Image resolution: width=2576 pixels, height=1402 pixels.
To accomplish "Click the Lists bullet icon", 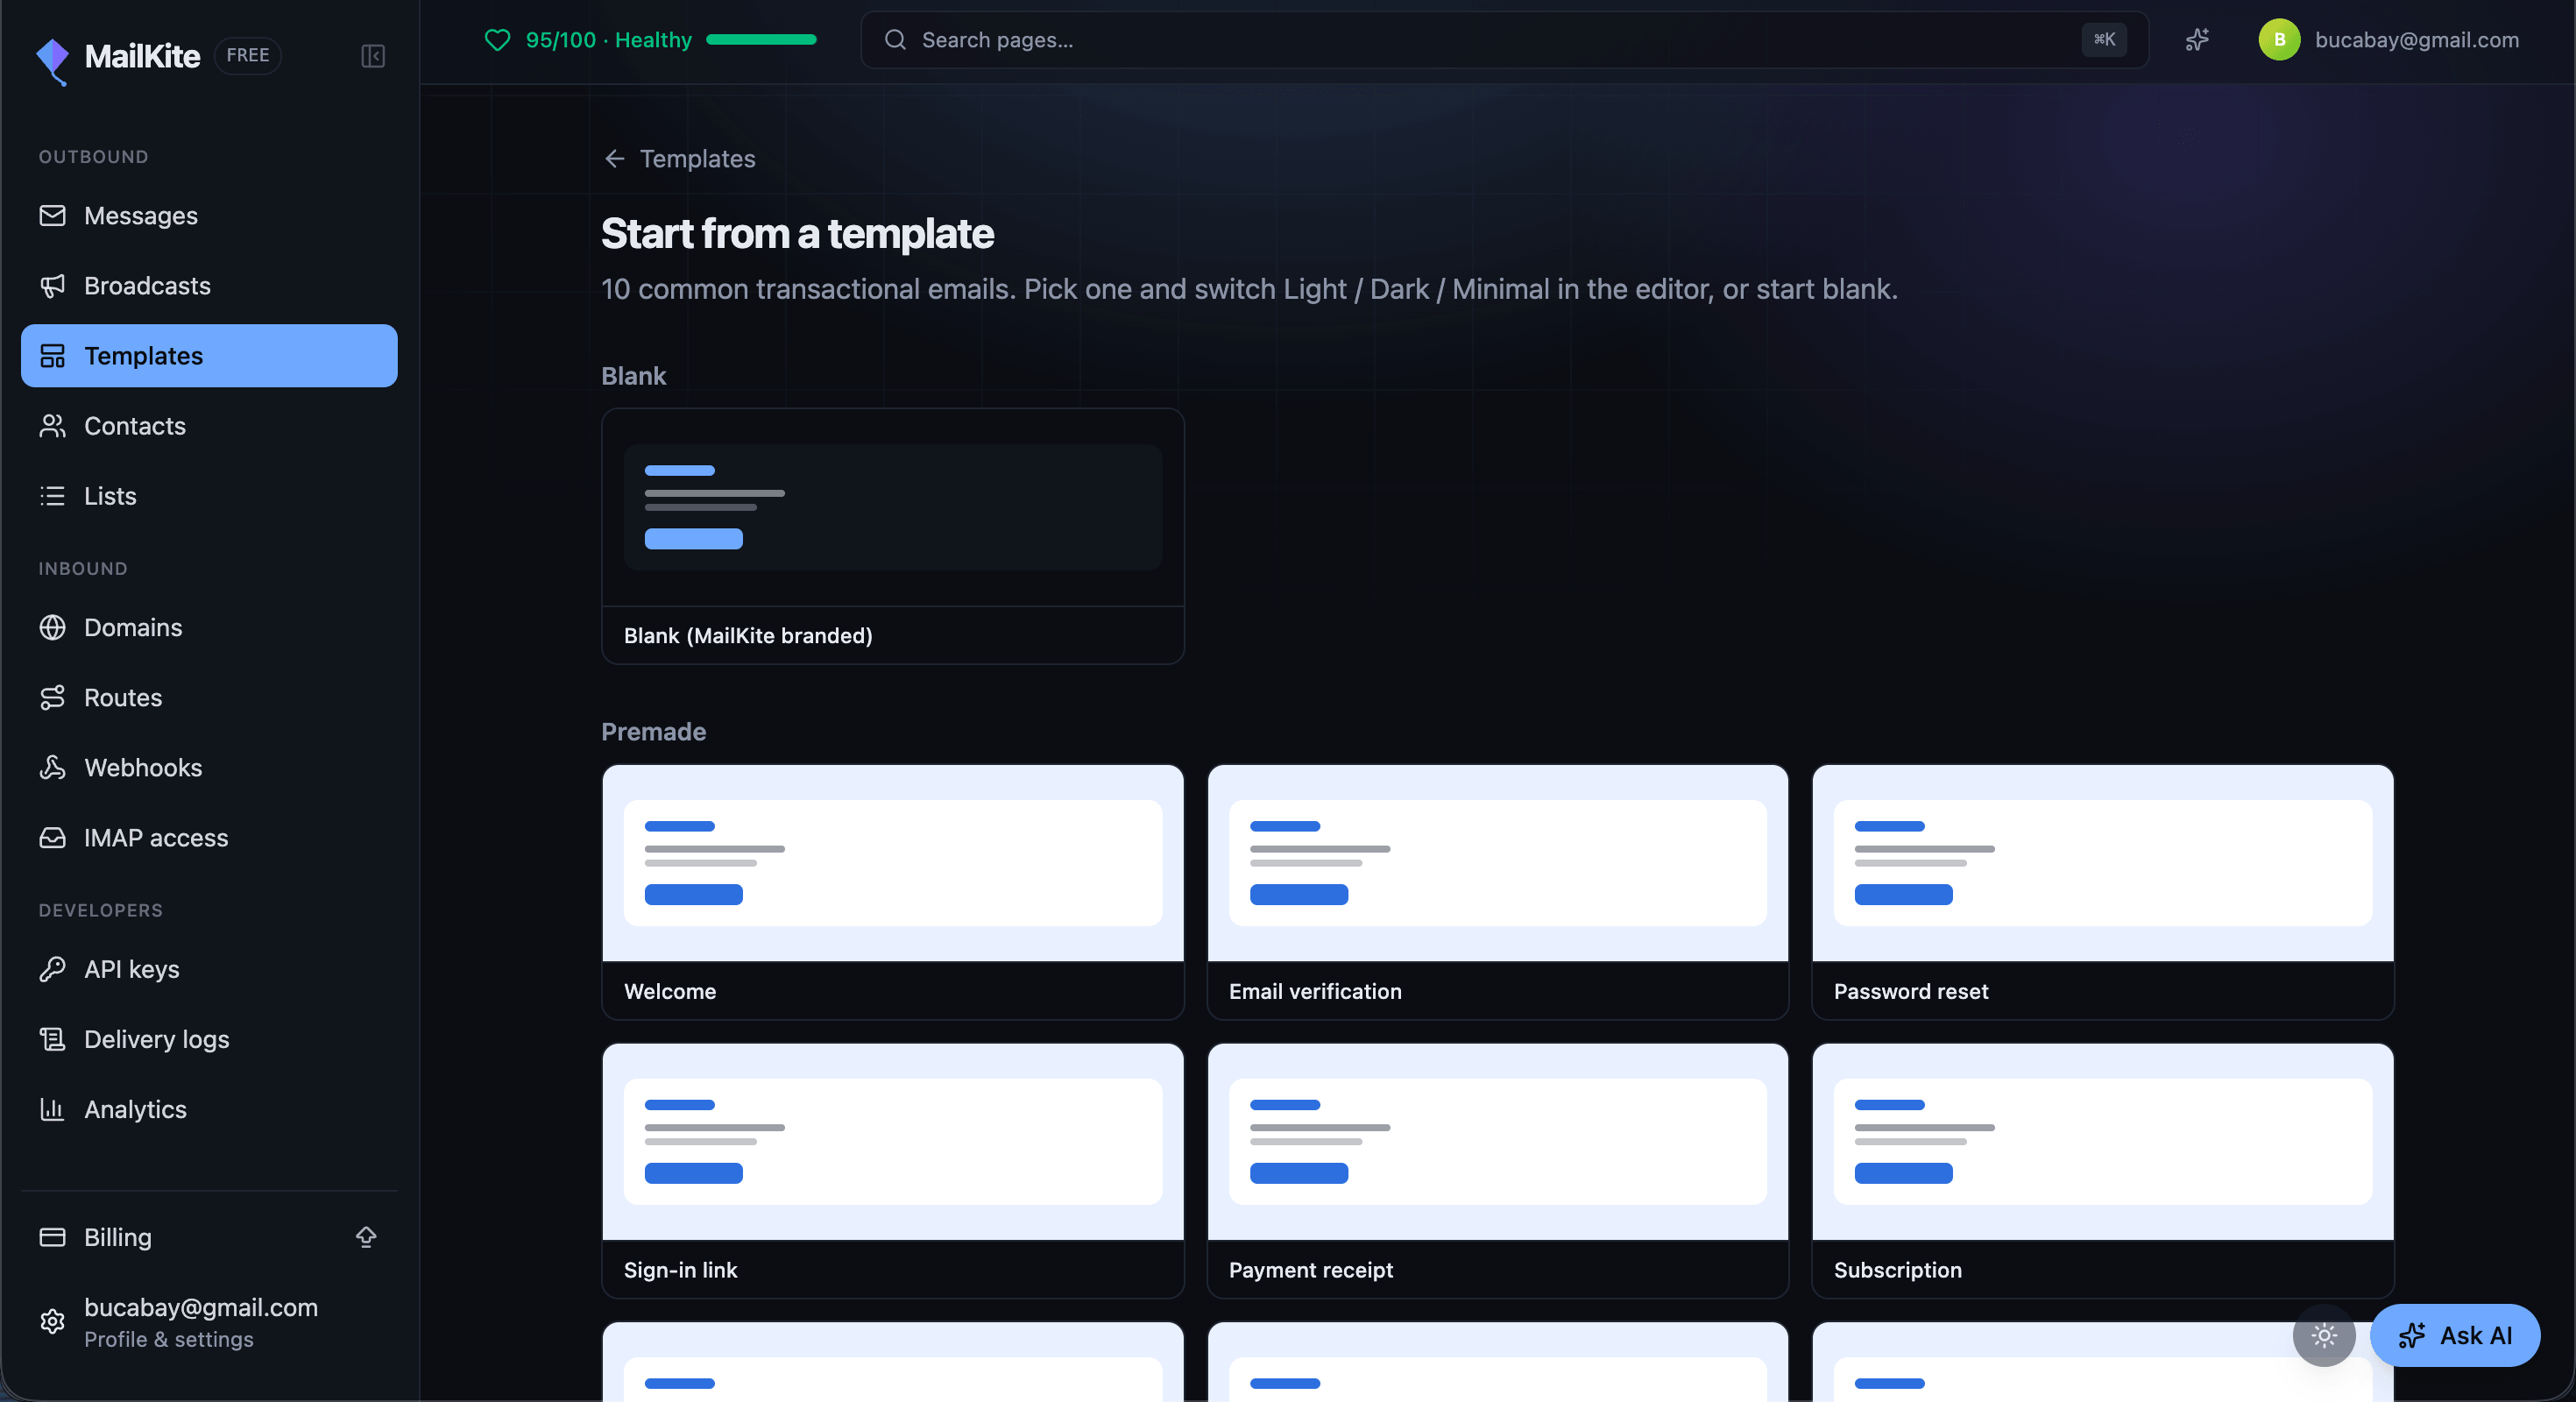I will pos(52,496).
